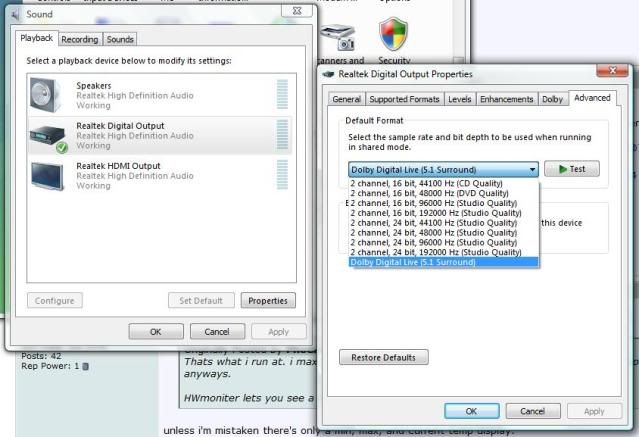Choose 2 channel, 24 bit, 44100 Hz option
Screen dimensions: 639x437
tap(444, 223)
